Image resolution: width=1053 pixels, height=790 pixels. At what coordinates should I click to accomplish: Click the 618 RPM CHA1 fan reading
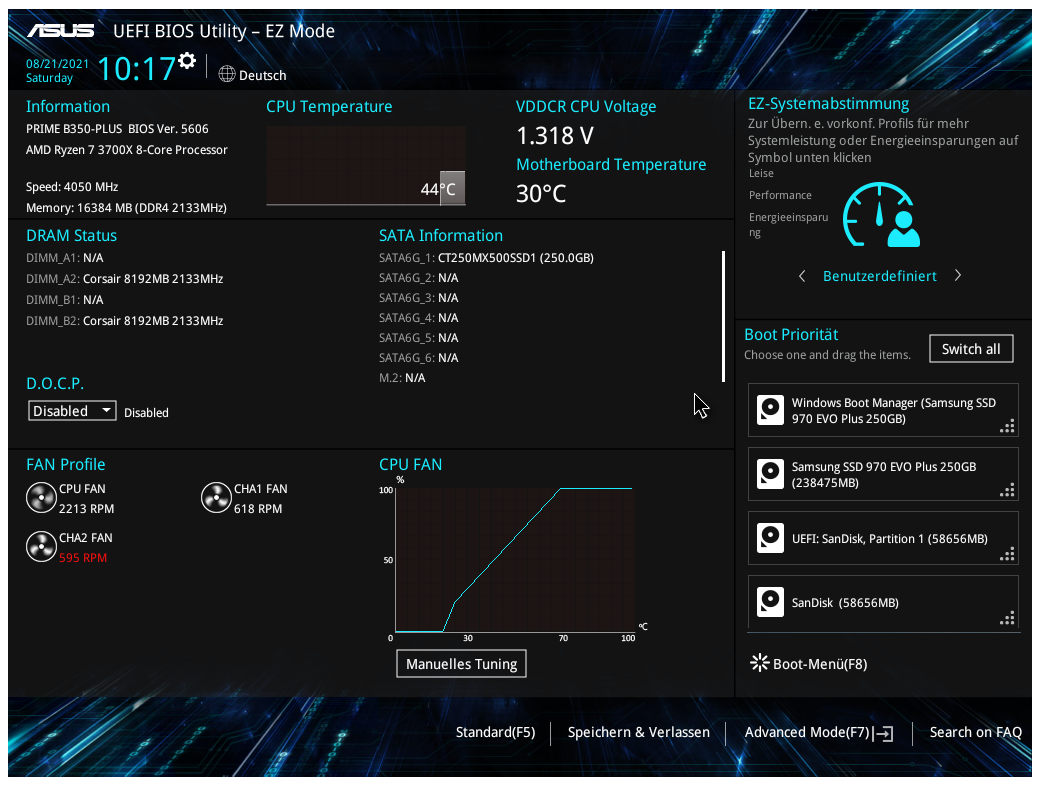258,509
